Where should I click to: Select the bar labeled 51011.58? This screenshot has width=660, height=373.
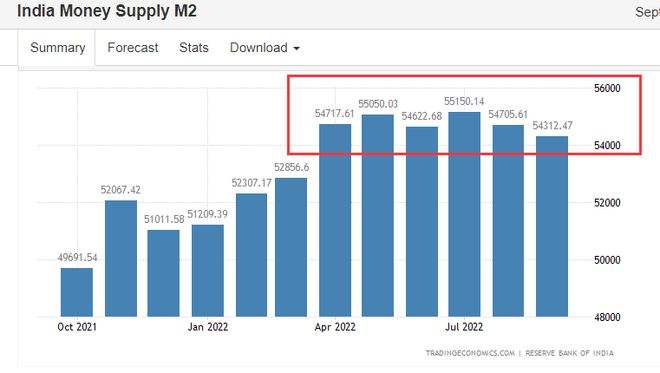coord(163,273)
